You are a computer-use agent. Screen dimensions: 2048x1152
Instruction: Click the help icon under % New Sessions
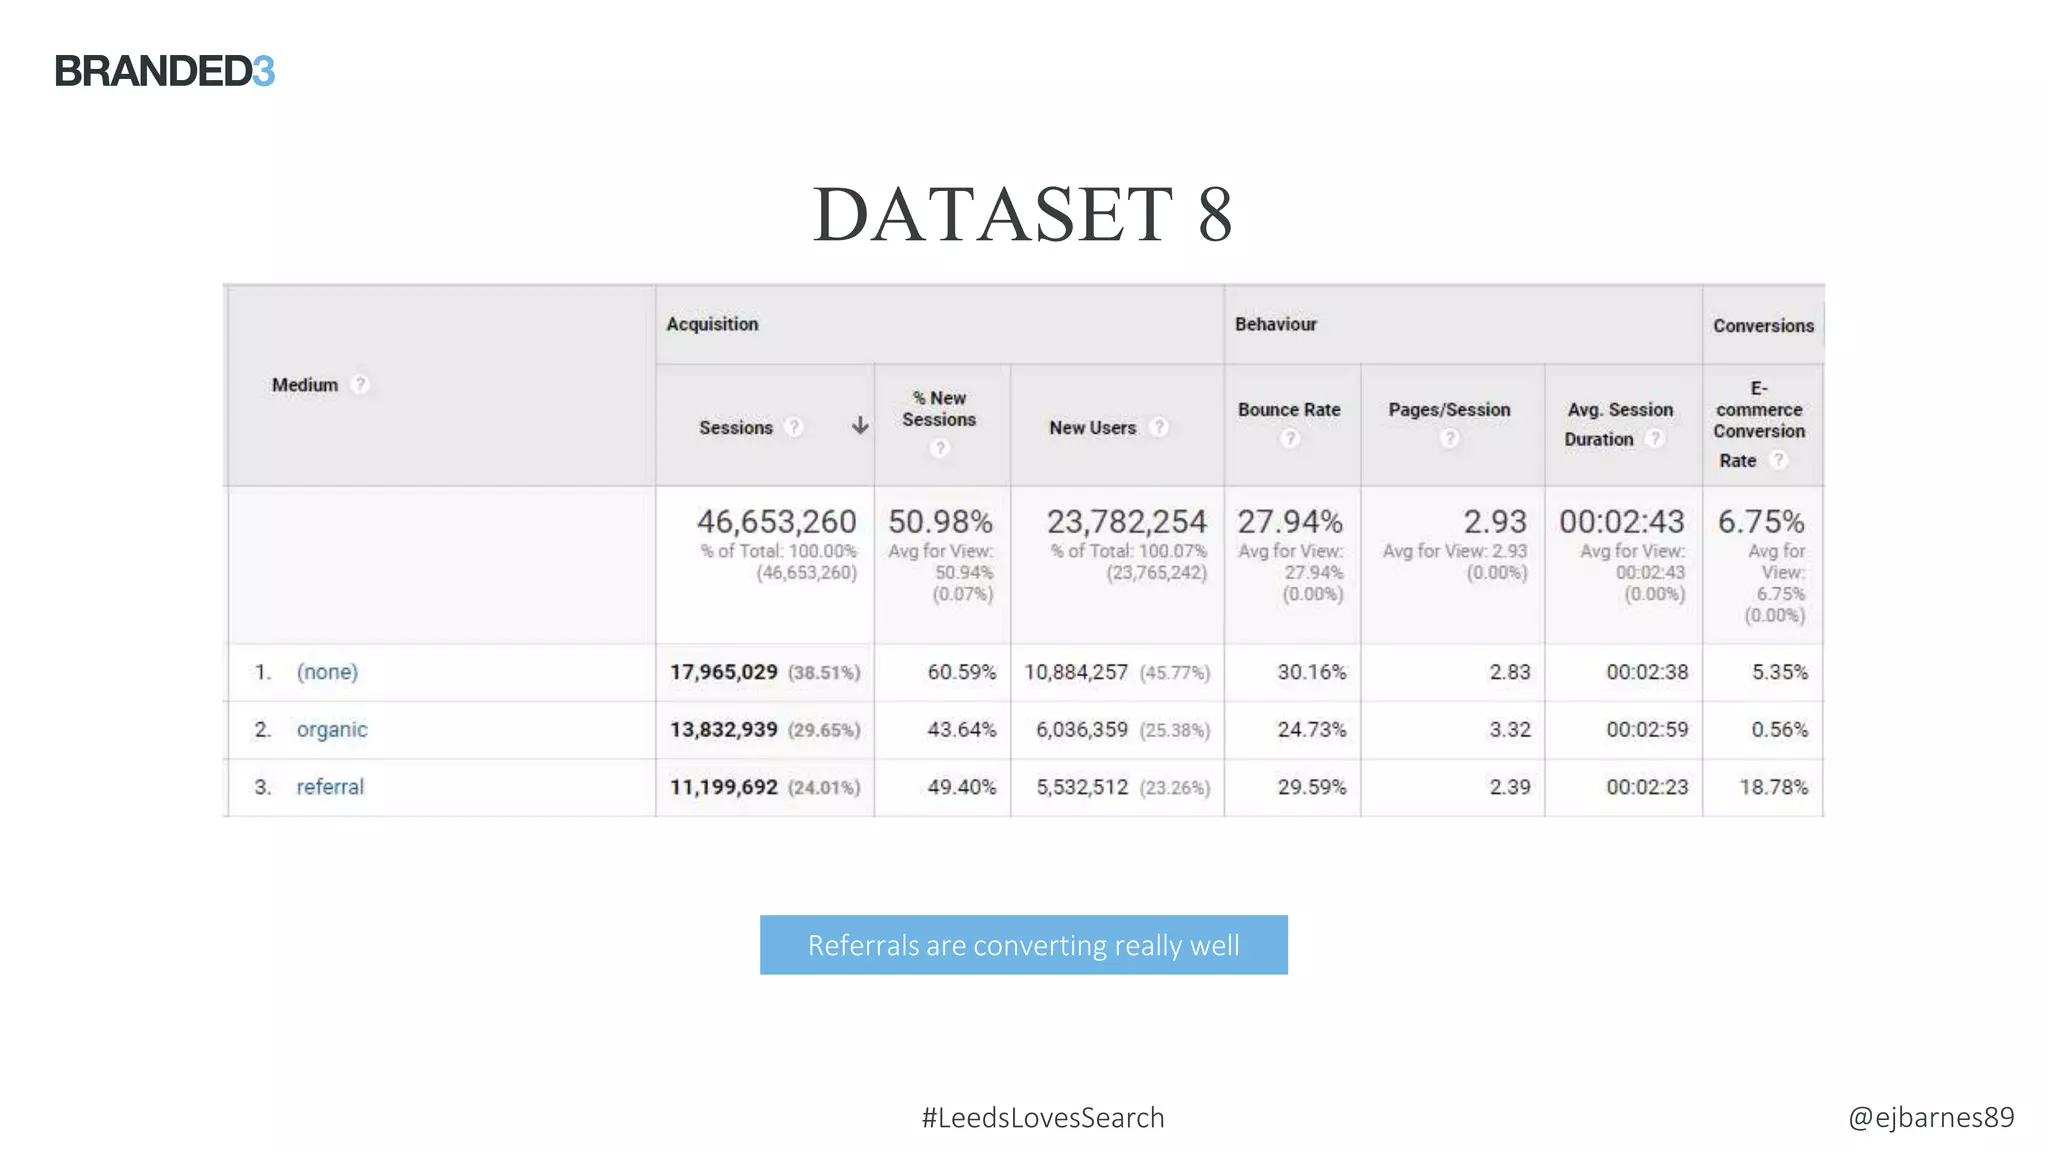(939, 448)
